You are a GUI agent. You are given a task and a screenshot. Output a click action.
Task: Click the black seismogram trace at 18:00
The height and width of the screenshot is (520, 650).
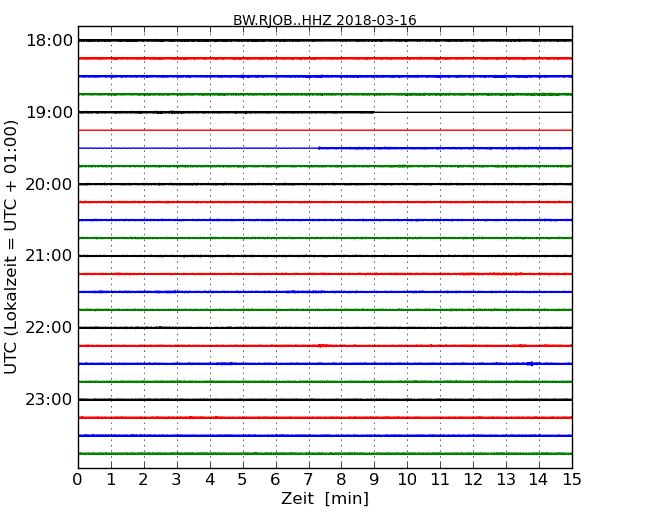(325, 40)
